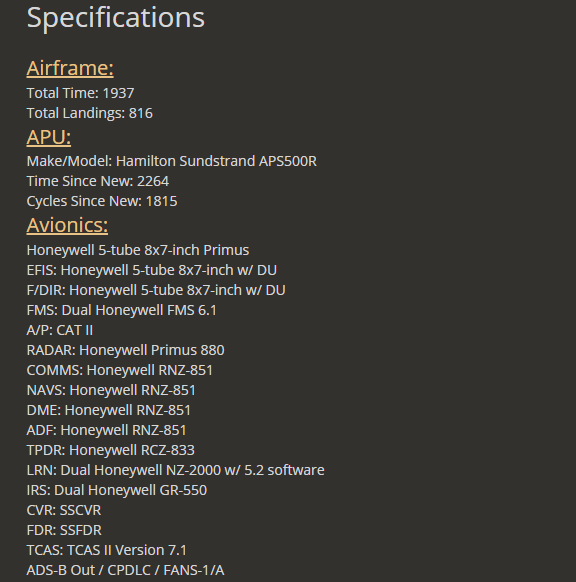Select the Airframe section heading
This screenshot has width=576, height=582.
click(70, 68)
